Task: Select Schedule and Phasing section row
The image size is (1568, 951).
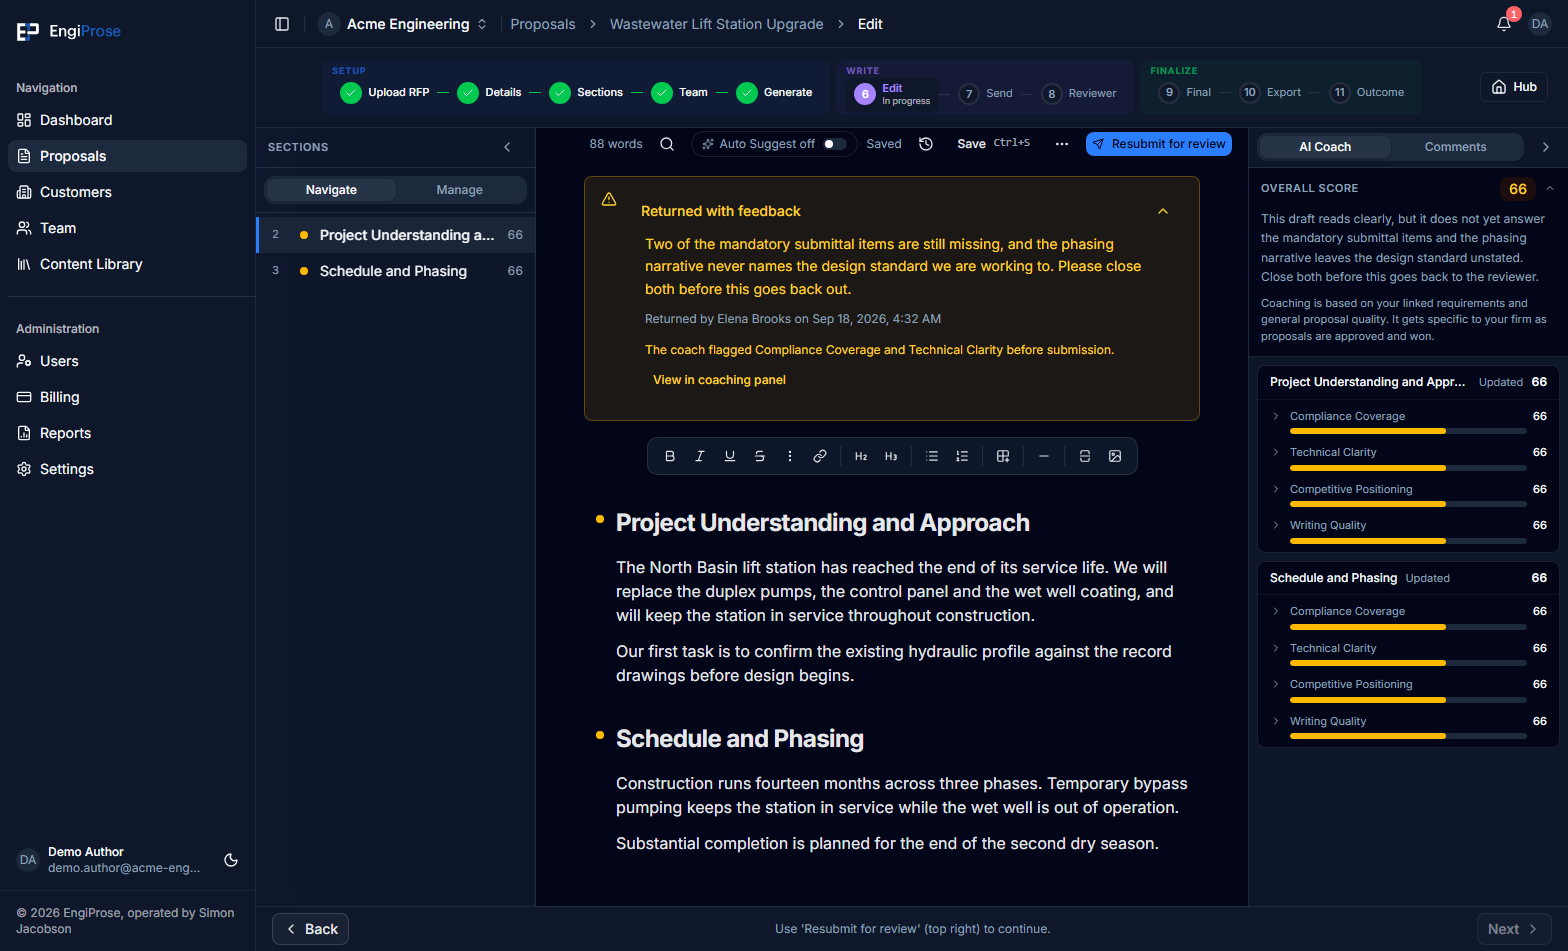Action: click(396, 271)
